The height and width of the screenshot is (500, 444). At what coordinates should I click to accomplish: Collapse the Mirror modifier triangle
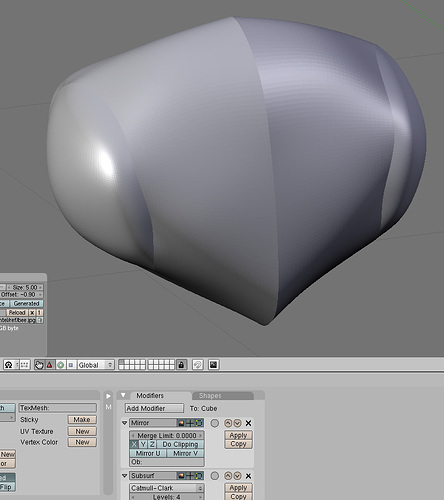(125, 423)
